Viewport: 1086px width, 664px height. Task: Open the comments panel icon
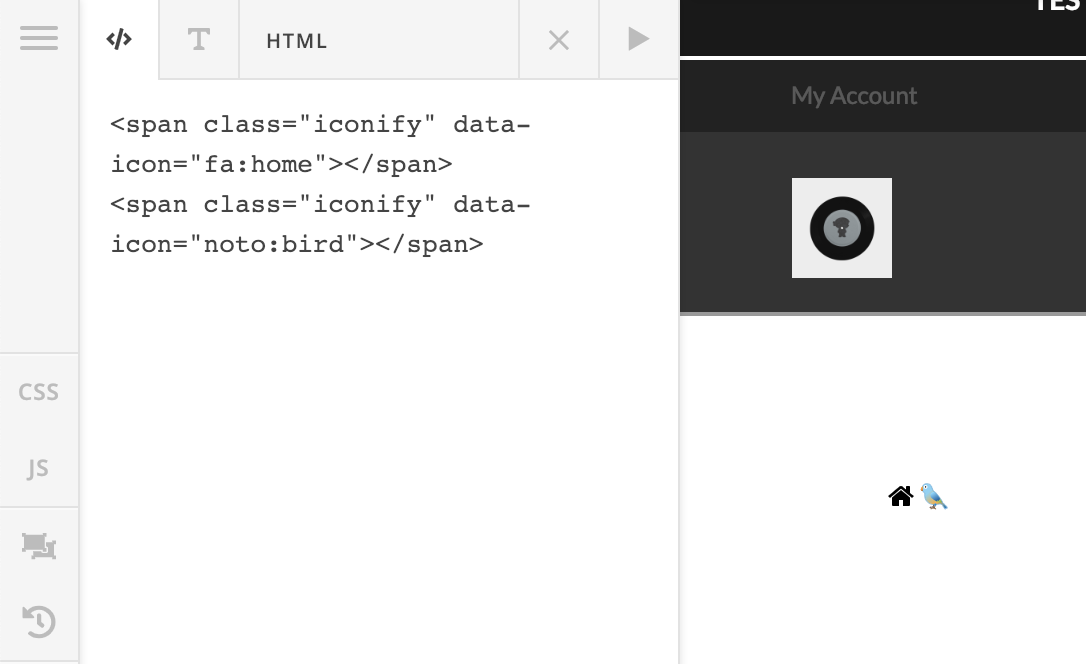click(x=39, y=546)
